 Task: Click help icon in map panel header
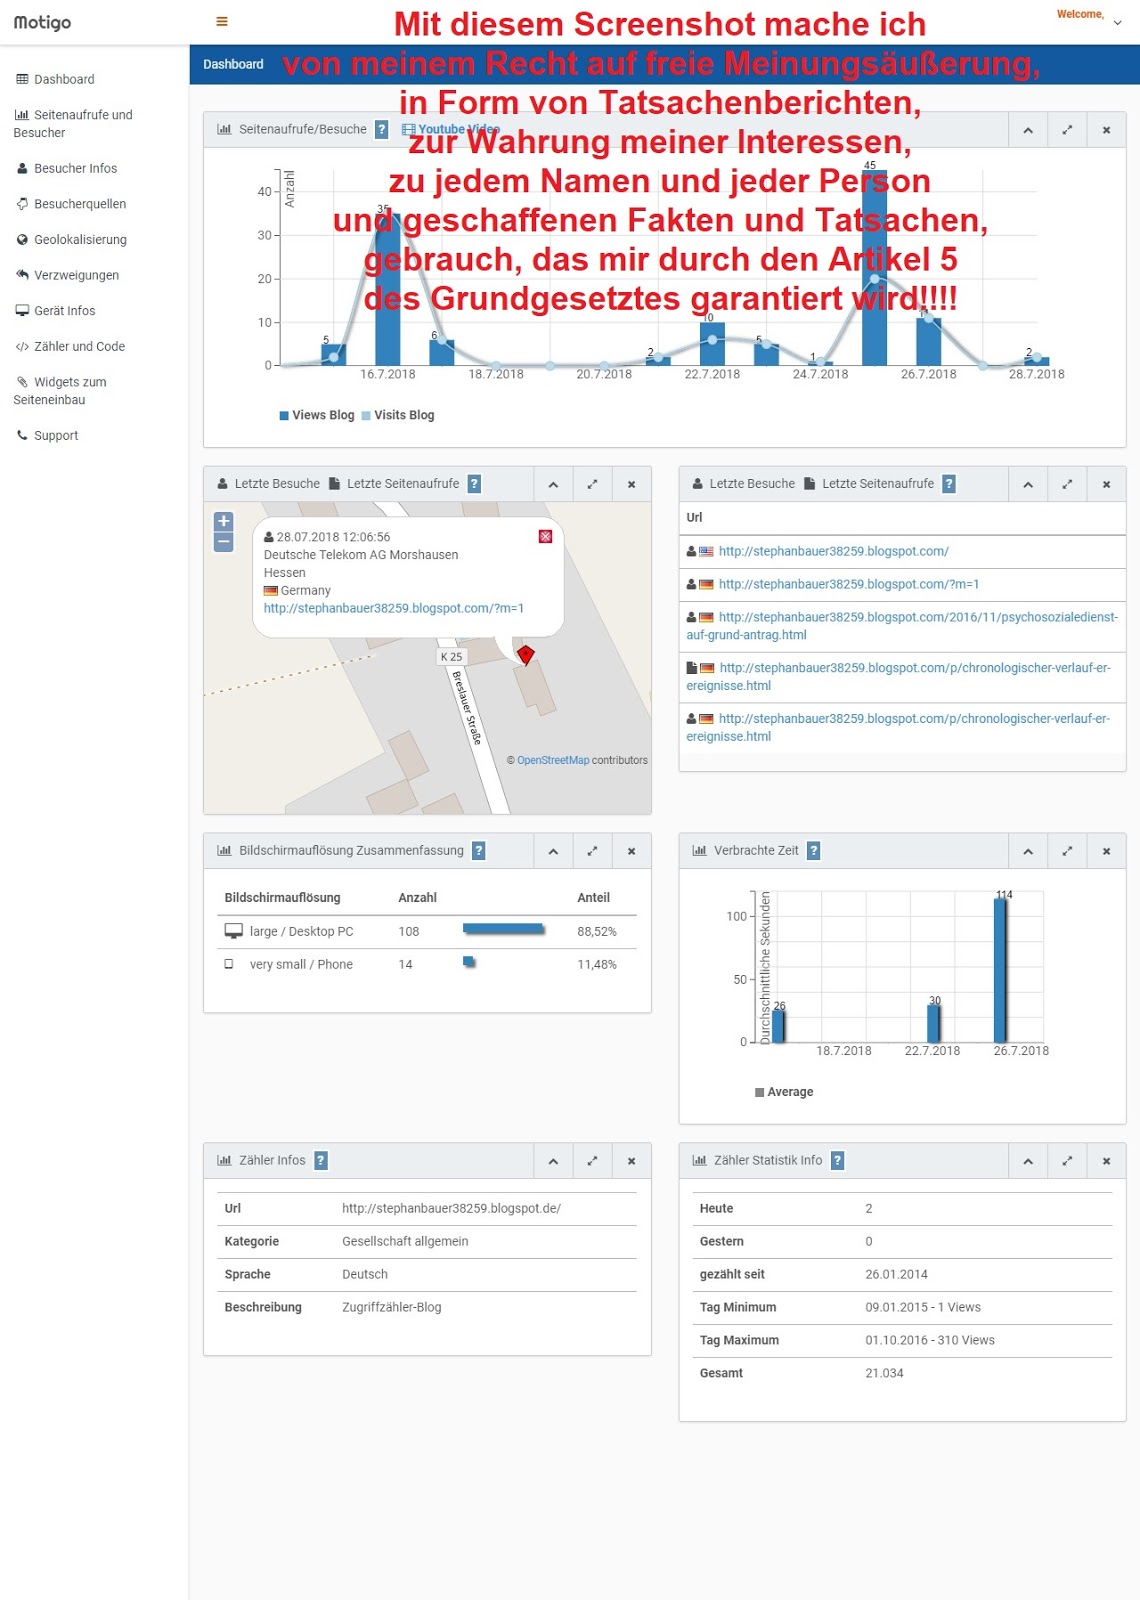(474, 484)
